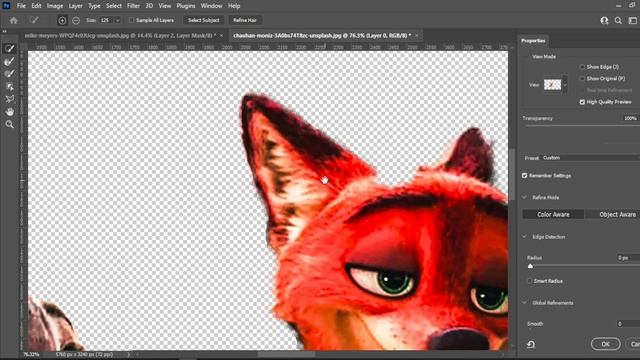
Task: Open the Filter menu
Action: tap(133, 6)
